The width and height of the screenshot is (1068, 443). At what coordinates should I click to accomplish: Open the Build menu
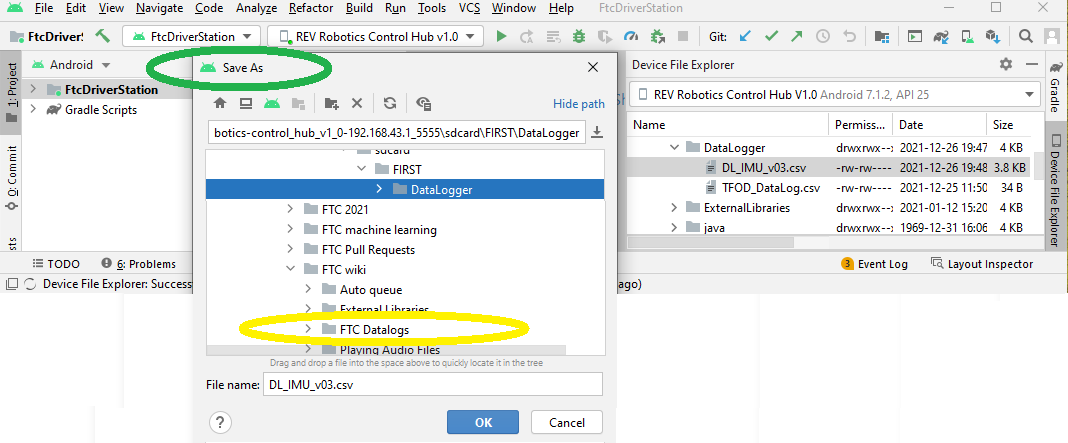tap(359, 8)
